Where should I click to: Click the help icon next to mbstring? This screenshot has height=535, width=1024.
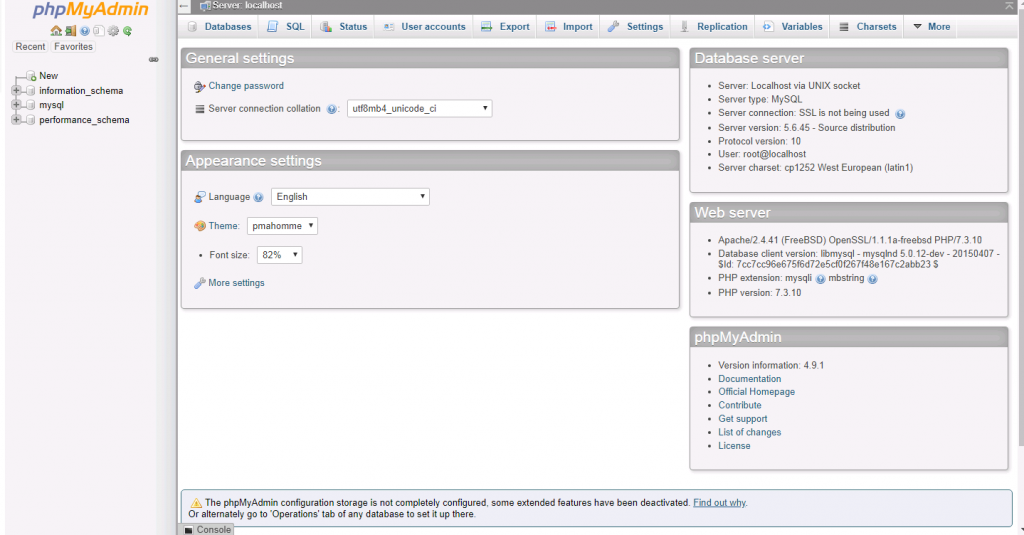coord(872,279)
